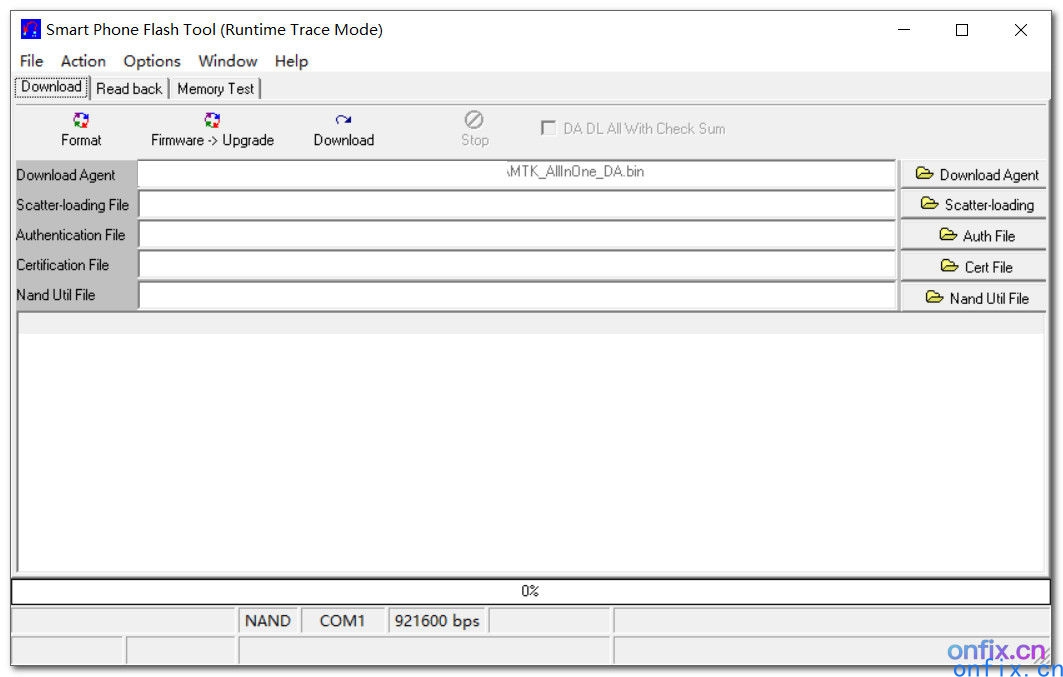Open the Window menu
Screen dimensions: 1063x677
tap(227, 61)
